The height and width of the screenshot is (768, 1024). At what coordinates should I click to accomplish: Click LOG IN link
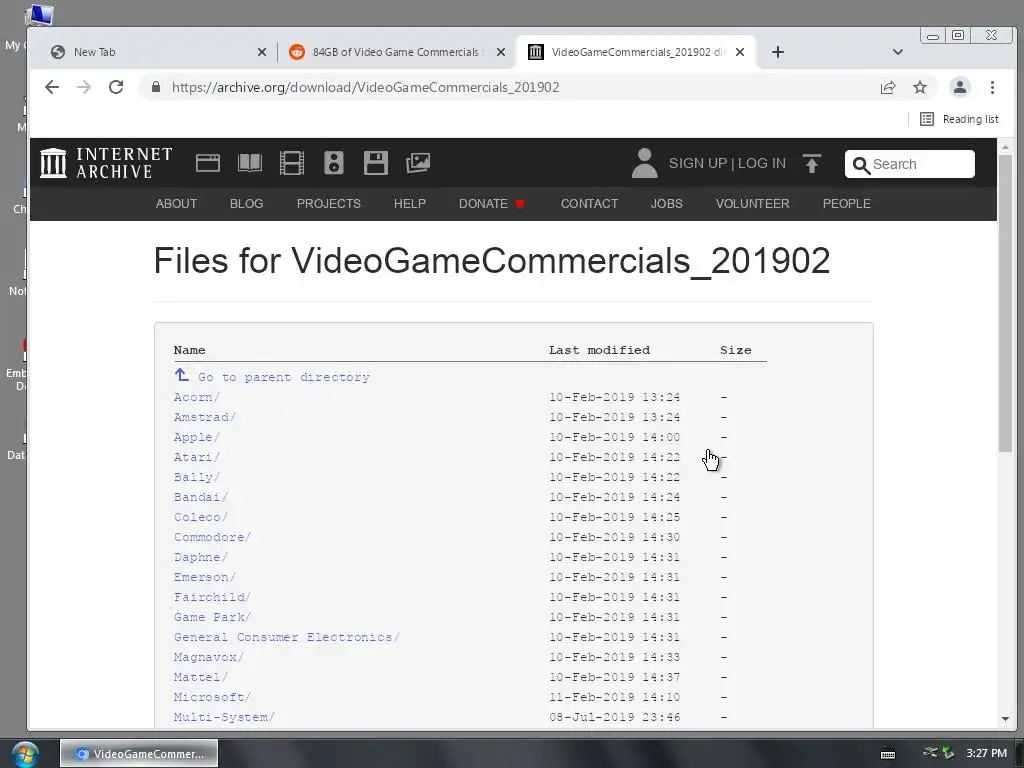(761, 163)
